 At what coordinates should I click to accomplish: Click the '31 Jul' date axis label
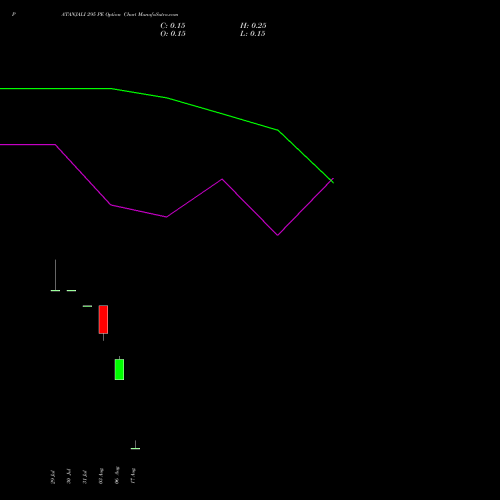(85, 477)
